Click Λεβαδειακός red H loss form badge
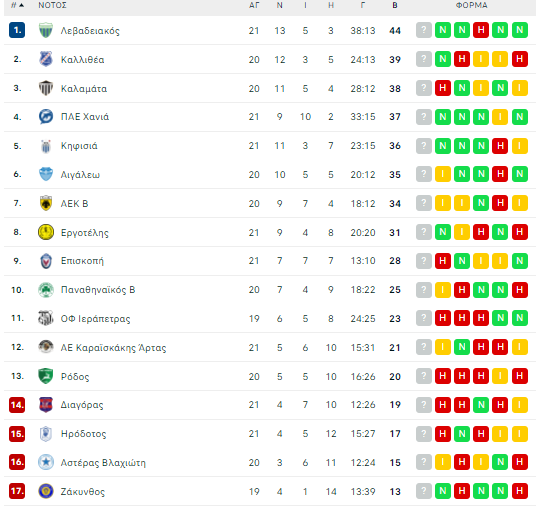This screenshot has width=538, height=506. tap(481, 30)
